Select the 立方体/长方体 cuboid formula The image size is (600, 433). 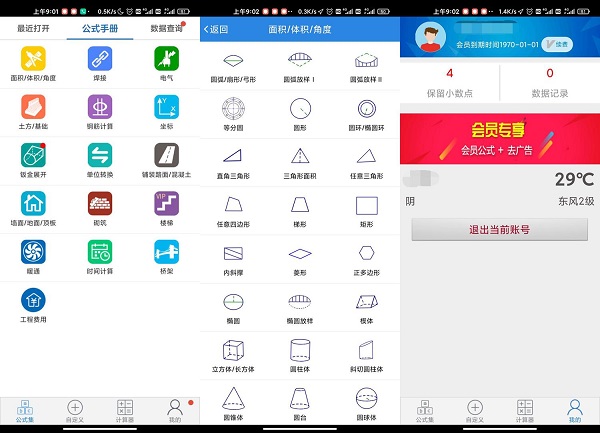pyautogui.click(x=233, y=356)
